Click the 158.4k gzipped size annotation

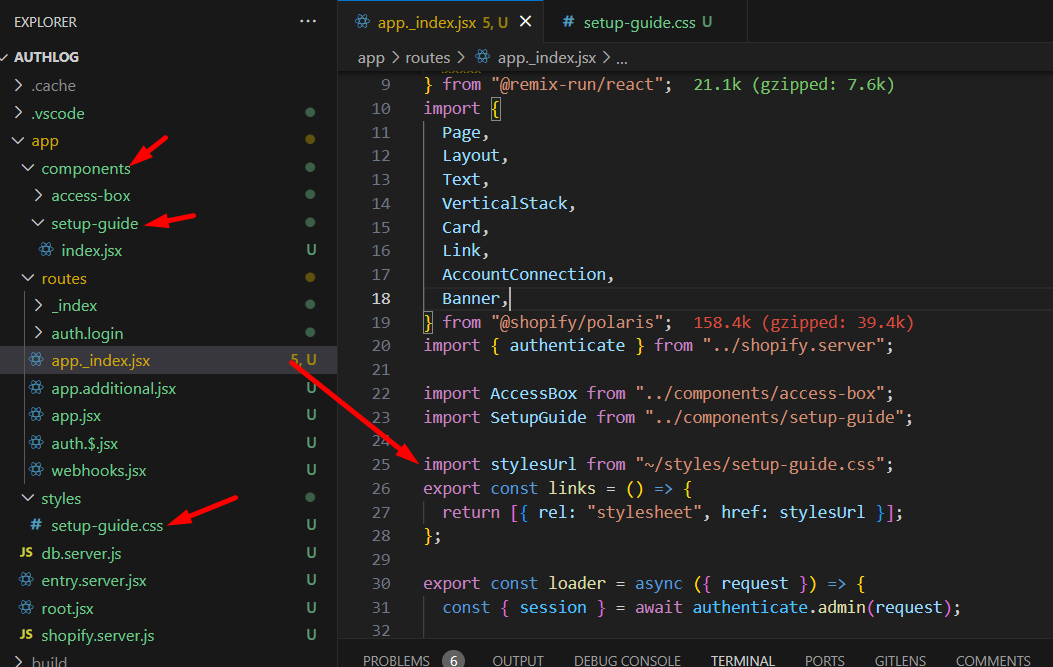[x=803, y=322]
